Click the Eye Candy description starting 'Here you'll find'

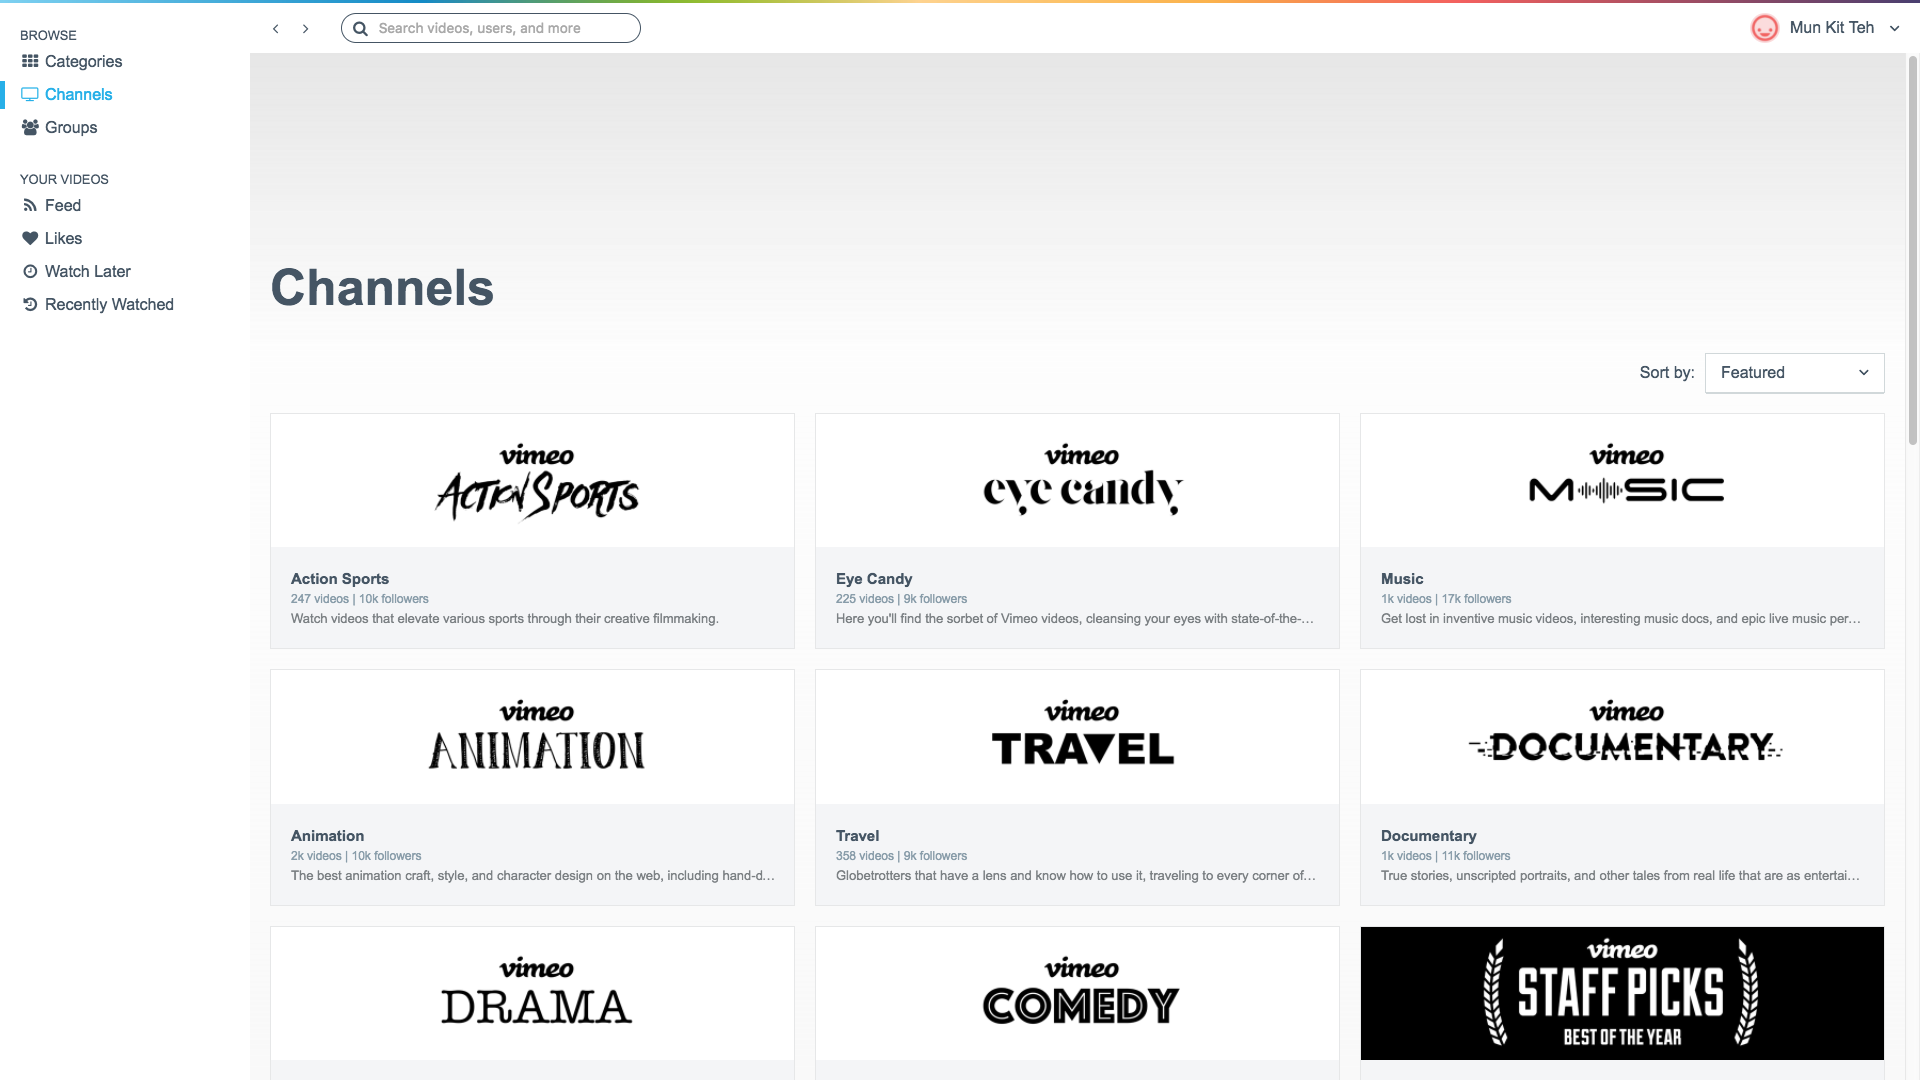[x=1075, y=619]
